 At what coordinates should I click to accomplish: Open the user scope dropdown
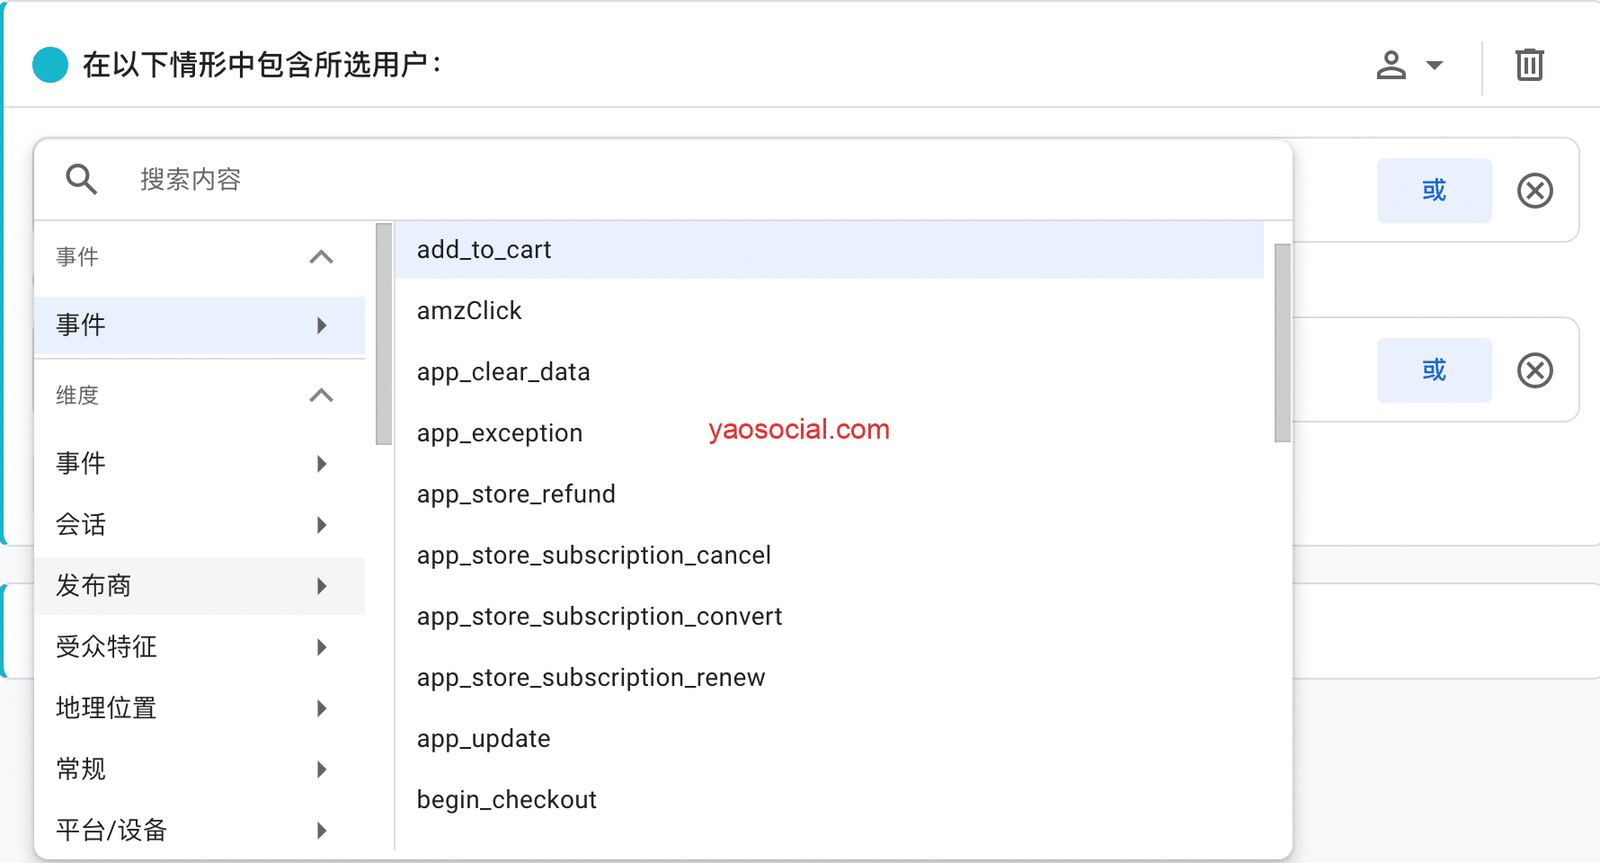pos(1408,65)
